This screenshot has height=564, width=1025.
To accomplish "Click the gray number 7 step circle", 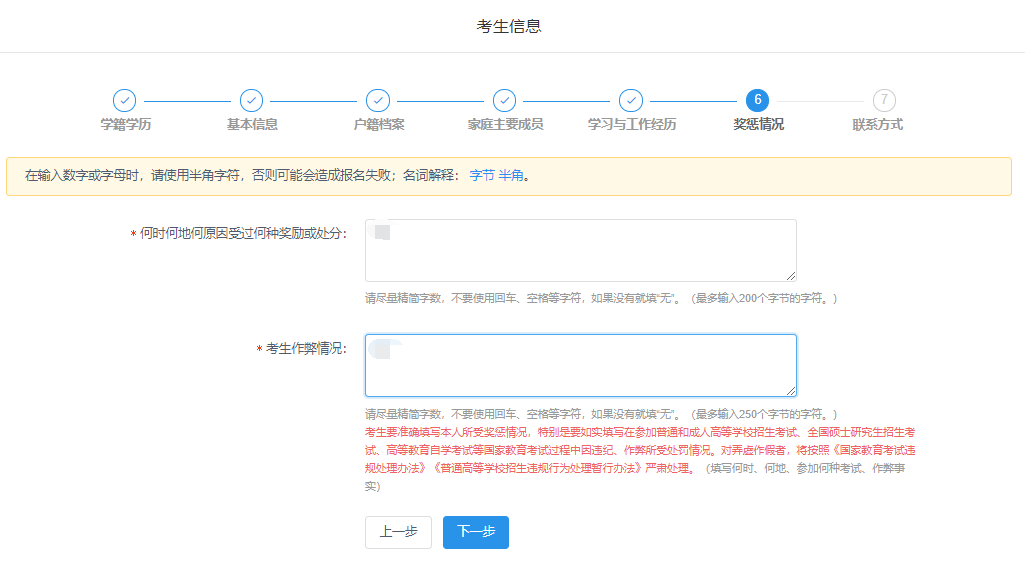I will (884, 100).
